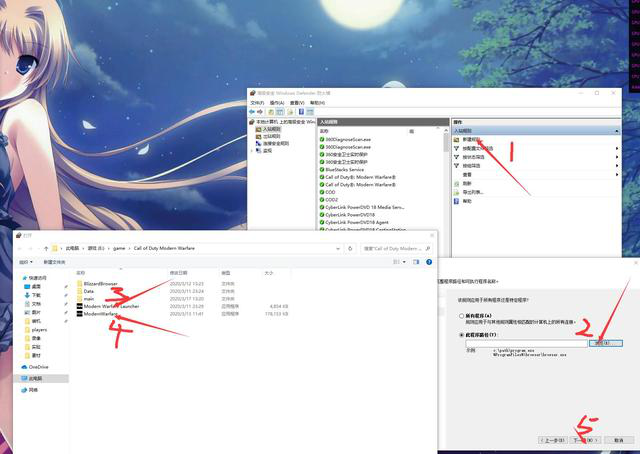The width and height of the screenshot is (640, 454).
Task: Select the BlueStacks Service rule
Action: pyautogui.click(x=344, y=169)
